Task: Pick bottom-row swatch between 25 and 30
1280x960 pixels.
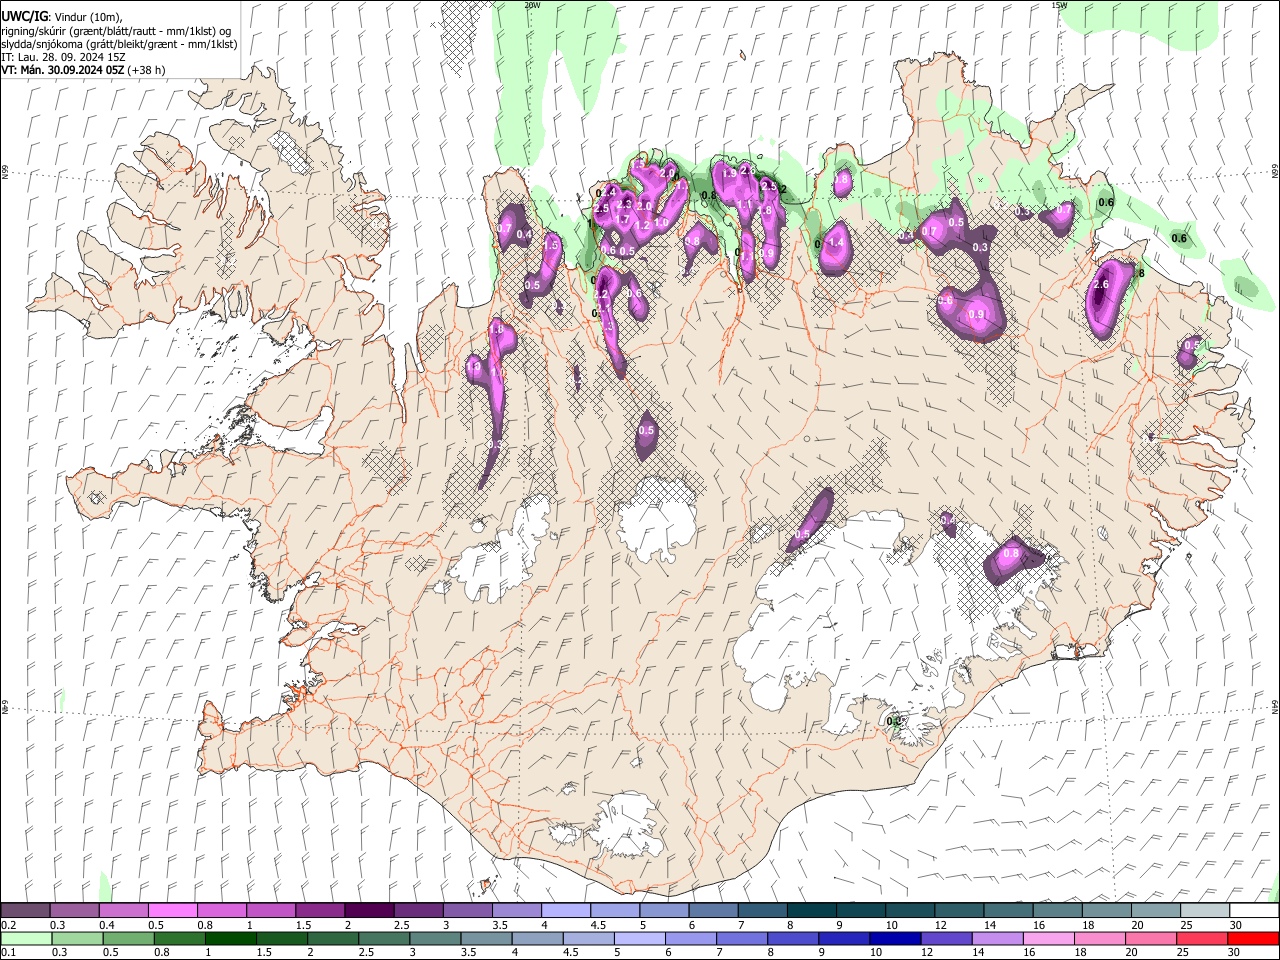Action: [x=1201, y=939]
